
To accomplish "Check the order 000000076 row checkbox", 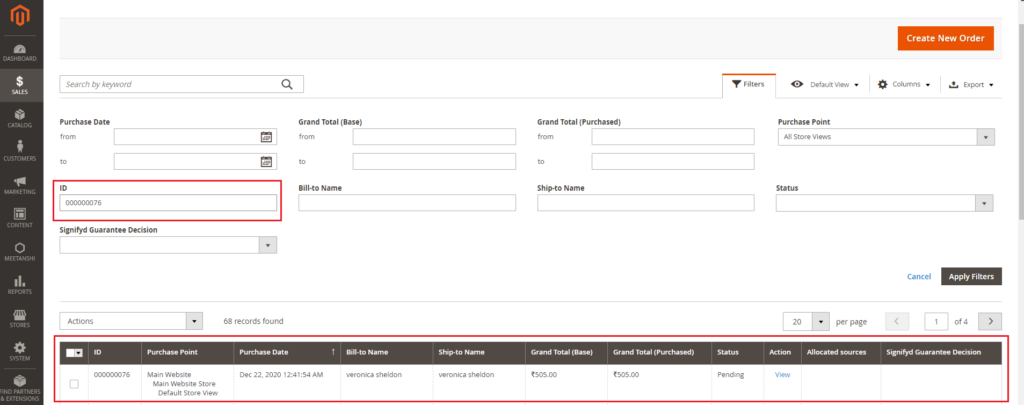I will pos(74,384).
